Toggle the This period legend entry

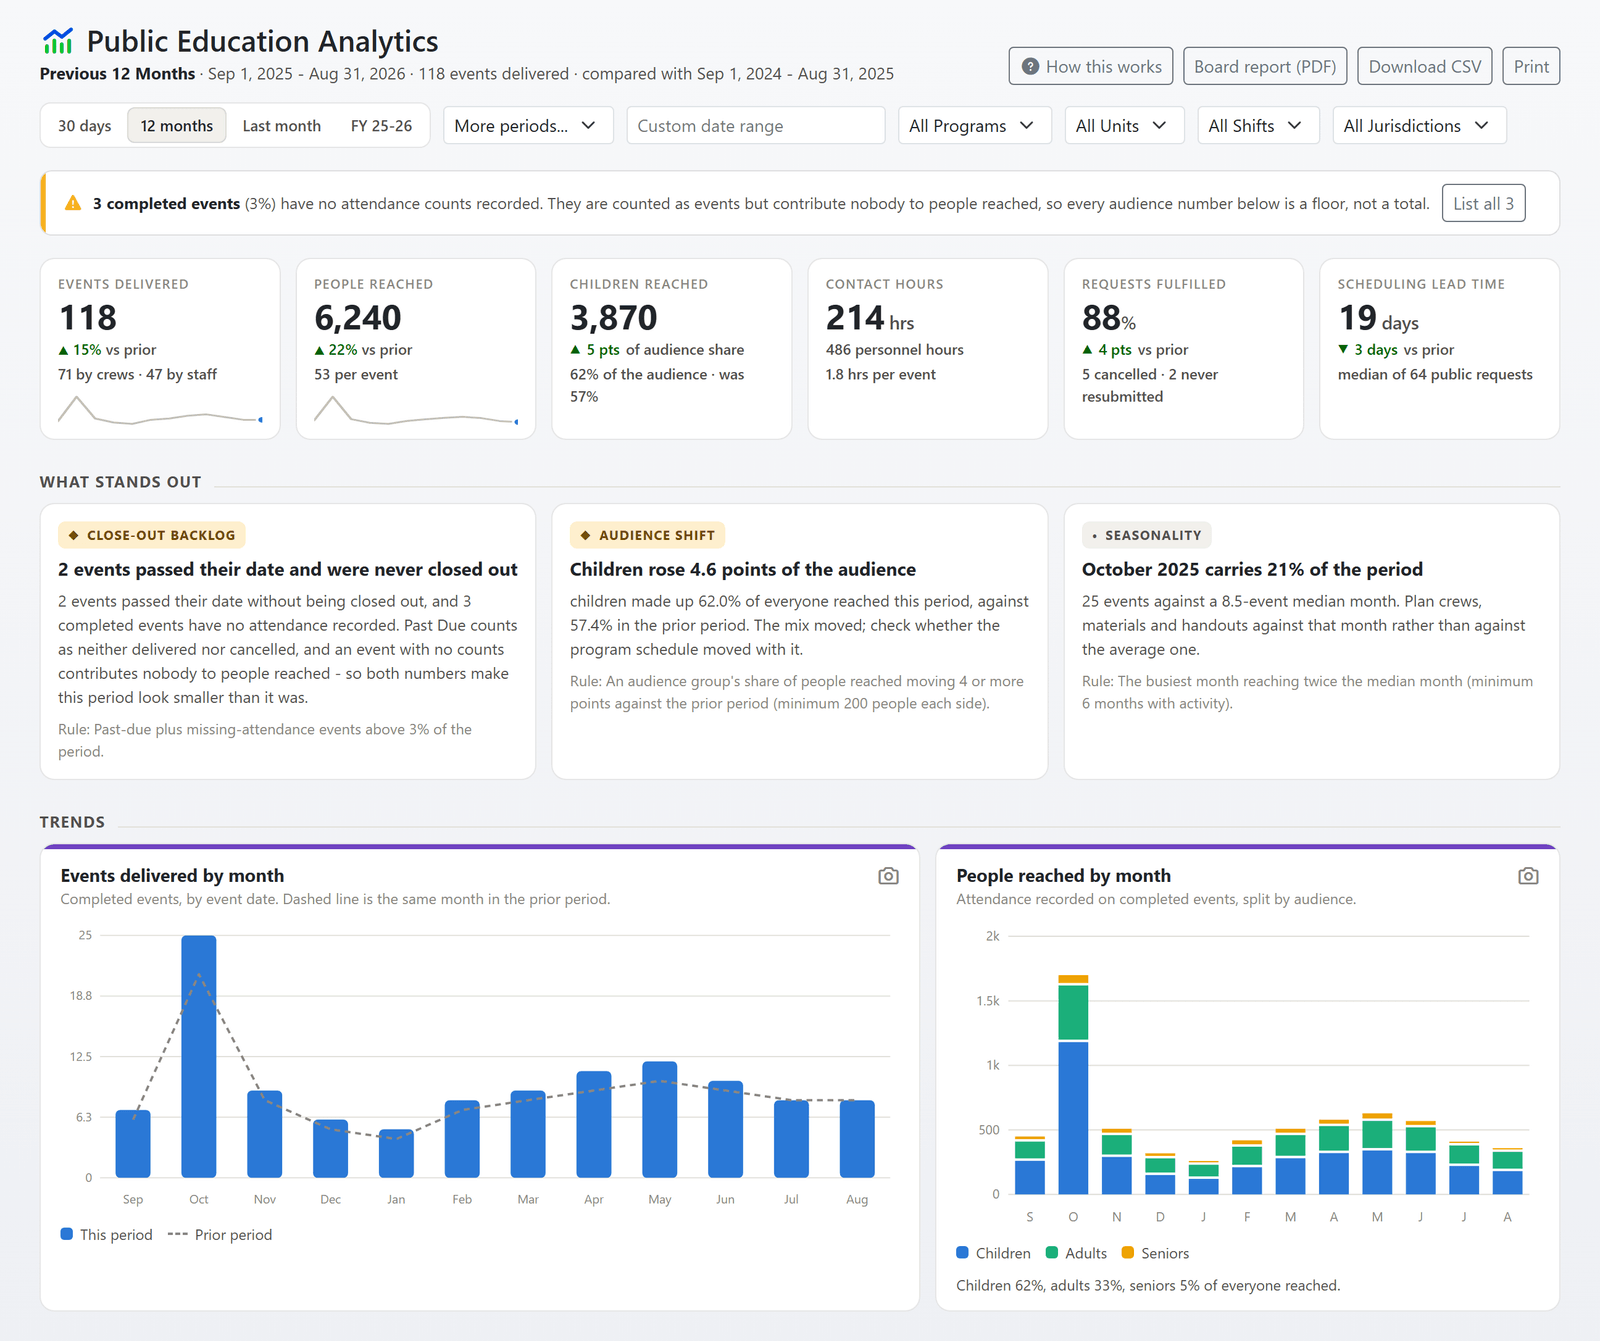click(107, 1235)
